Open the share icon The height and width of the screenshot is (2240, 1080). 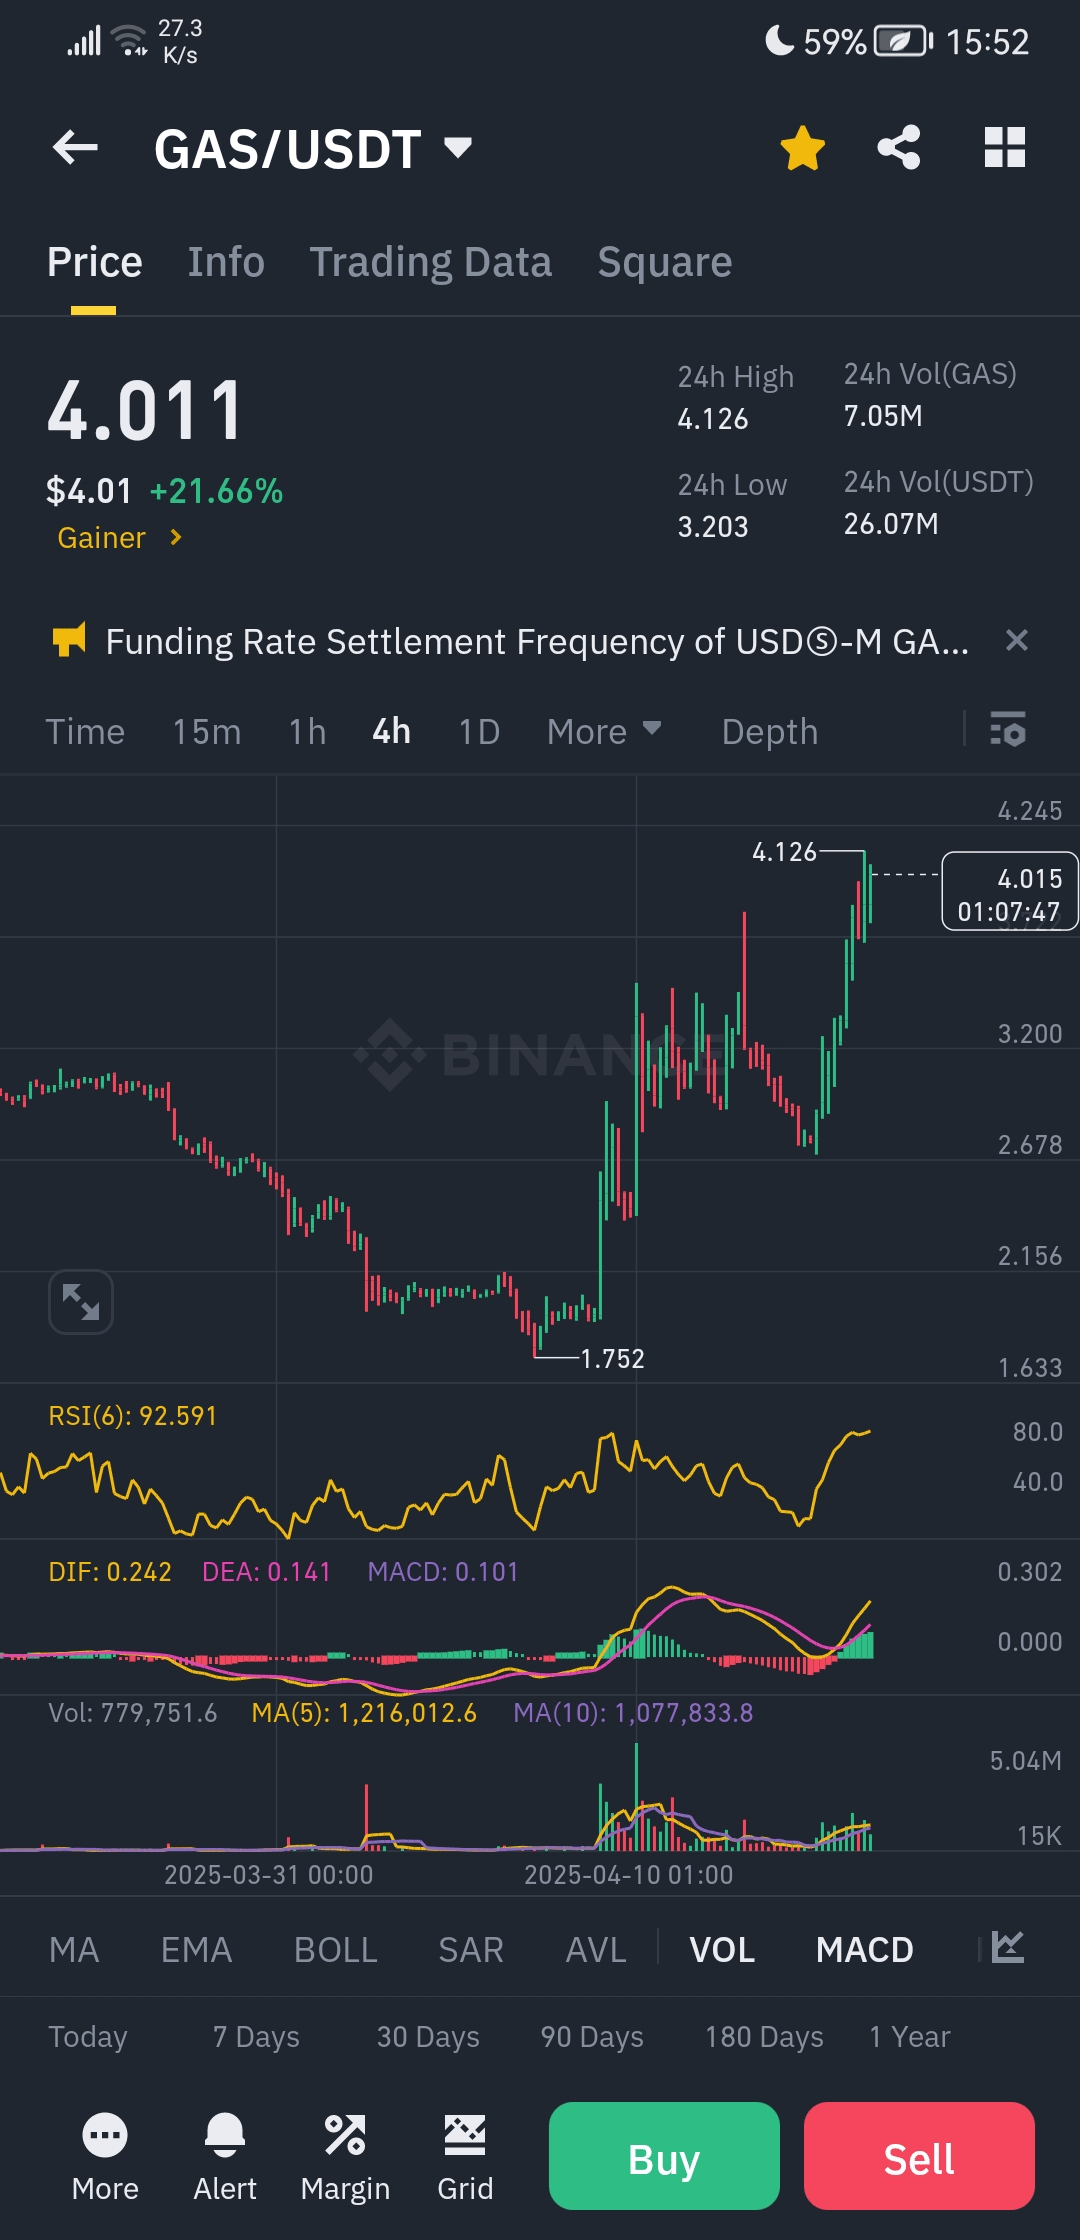pos(899,148)
